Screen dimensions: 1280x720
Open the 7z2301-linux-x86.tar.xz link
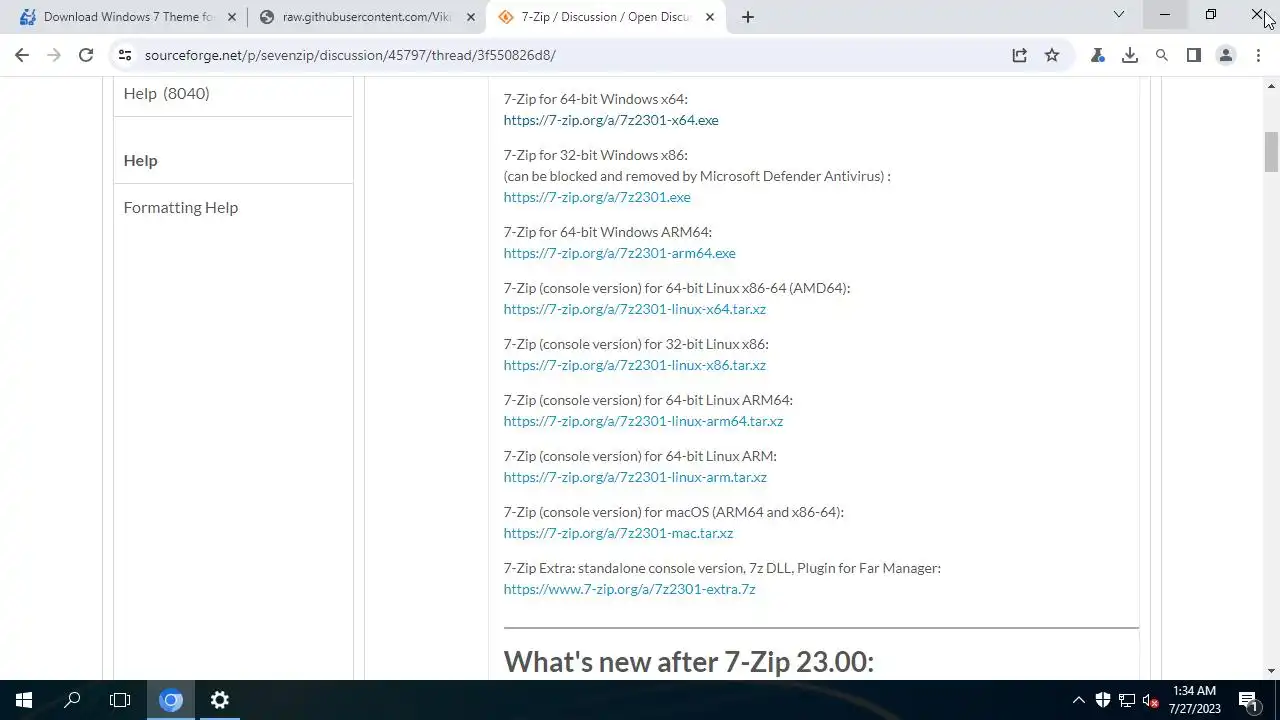(634, 365)
